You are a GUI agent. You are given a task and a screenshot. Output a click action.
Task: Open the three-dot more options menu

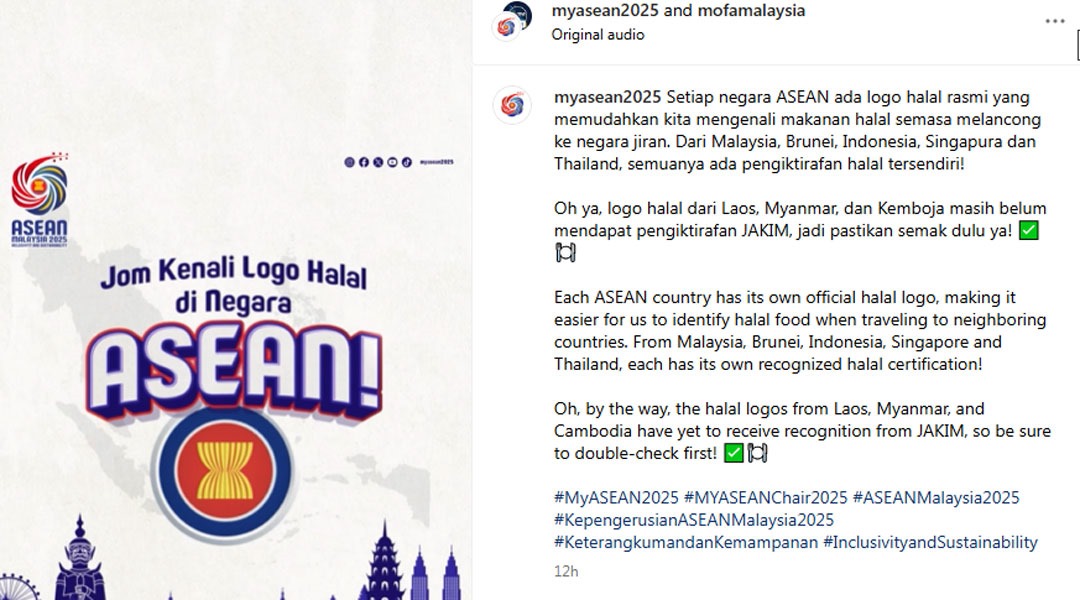[1055, 21]
